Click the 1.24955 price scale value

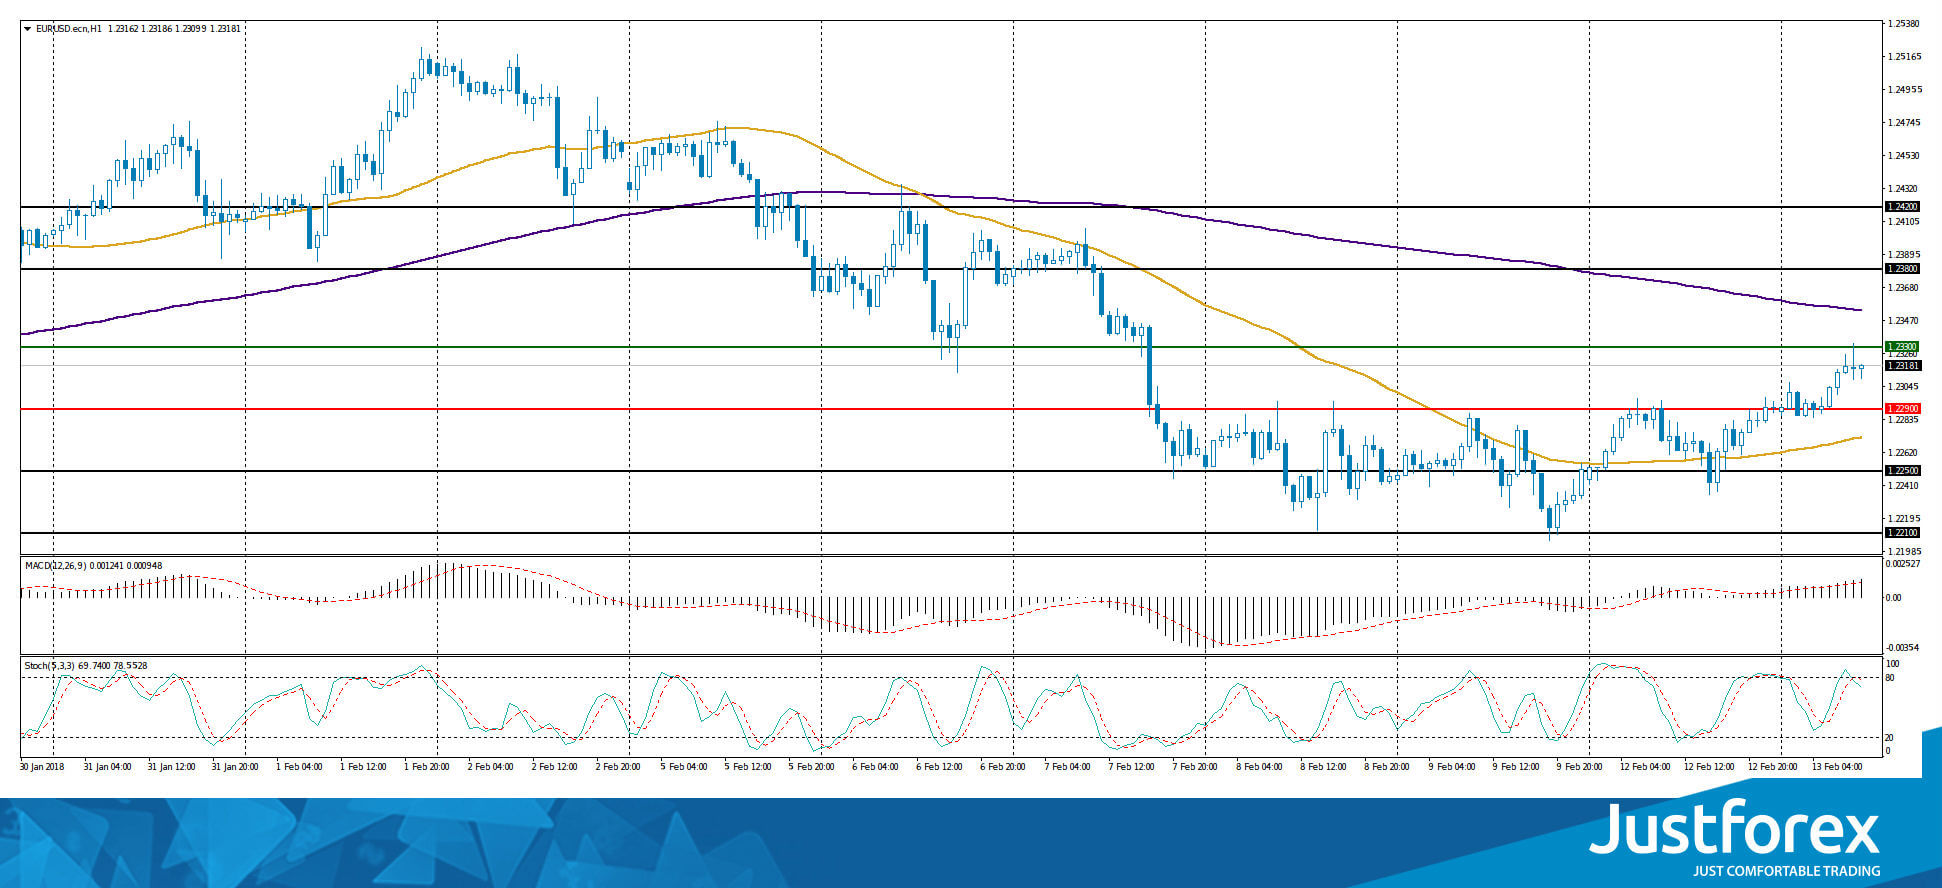pyautogui.click(x=1903, y=90)
